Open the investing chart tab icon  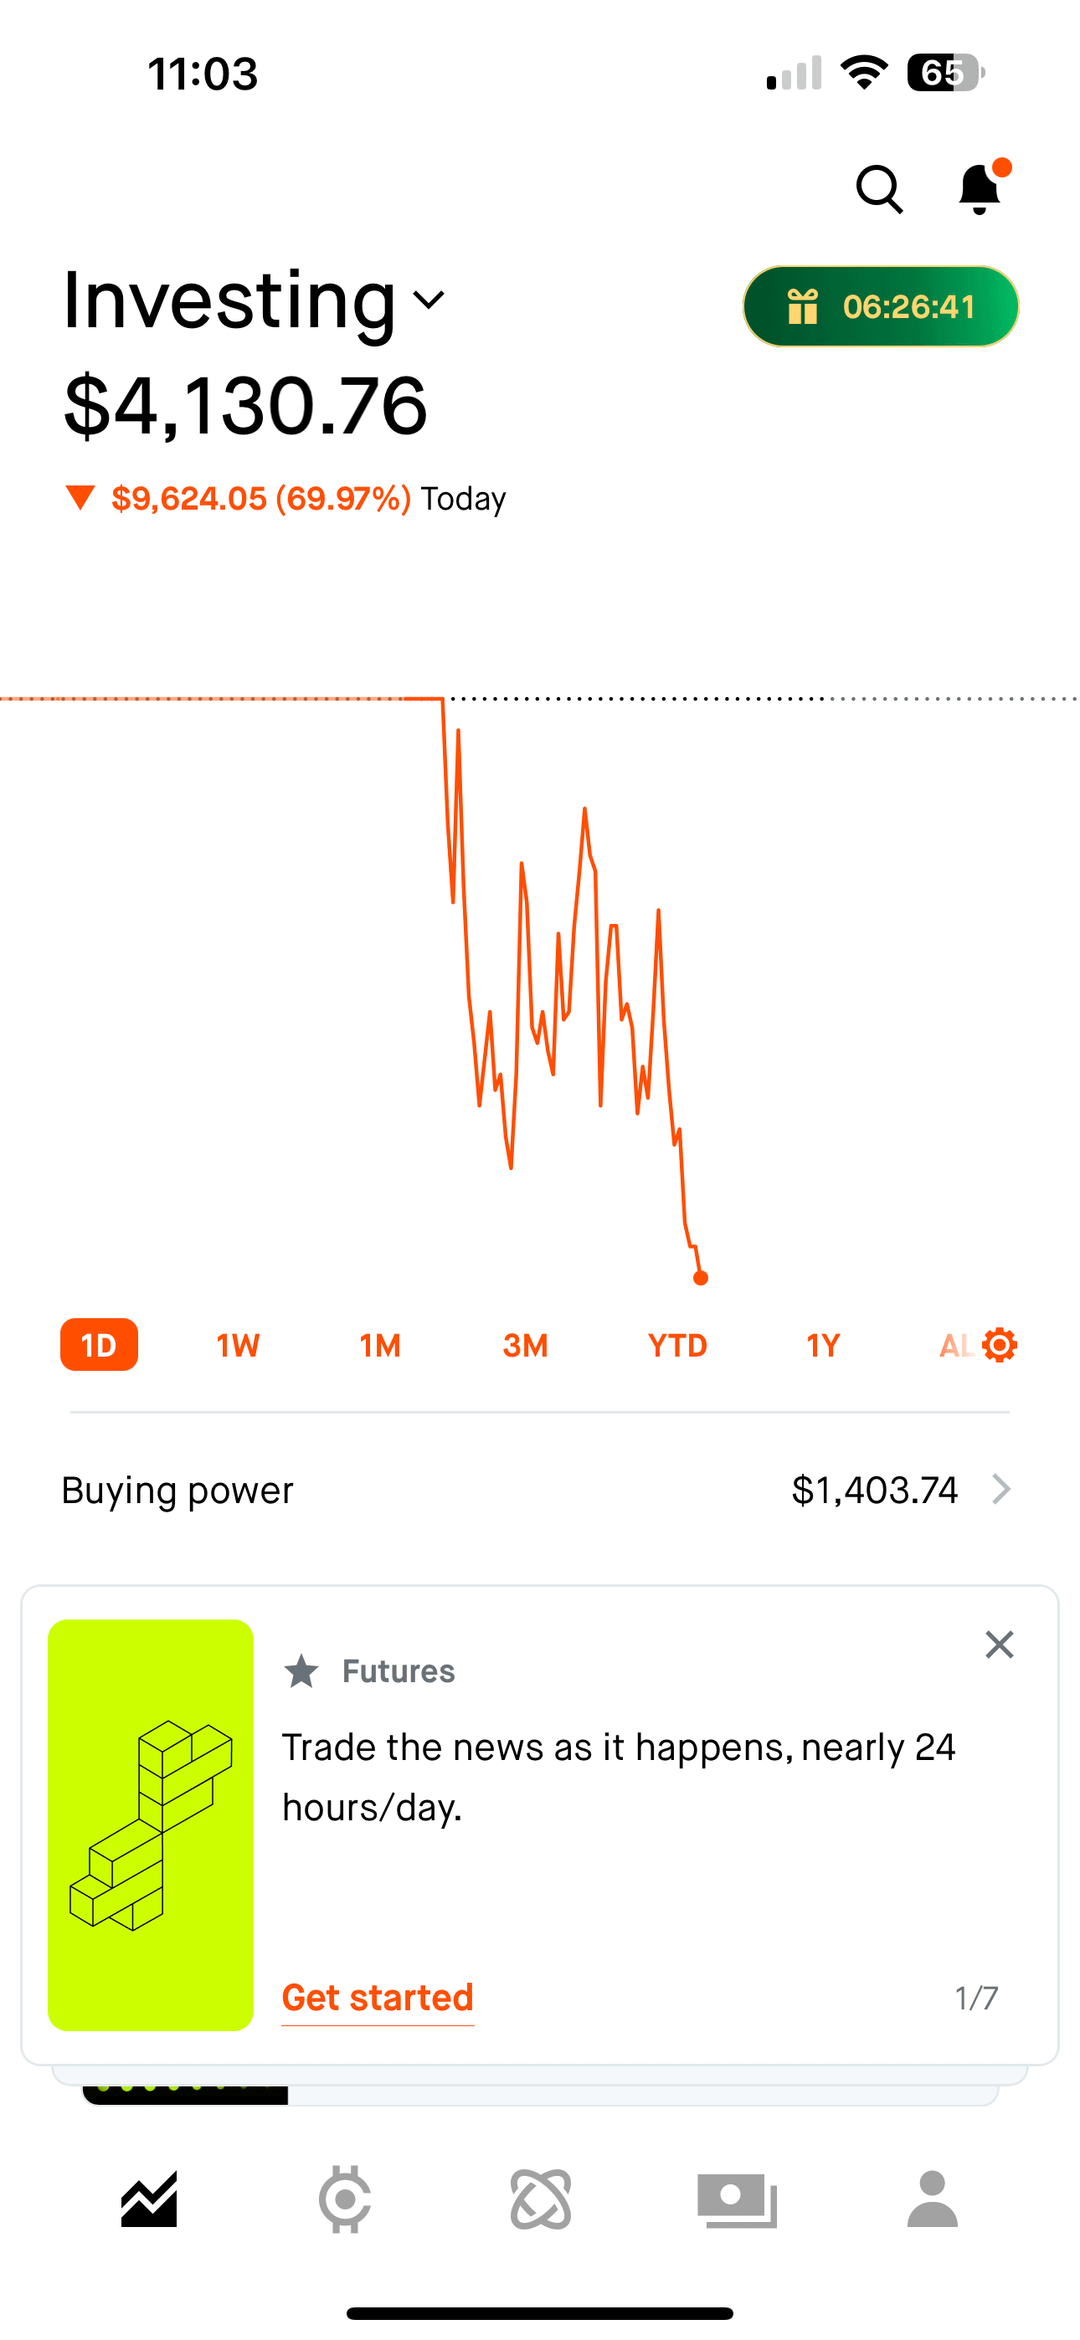pyautogui.click(x=149, y=2199)
